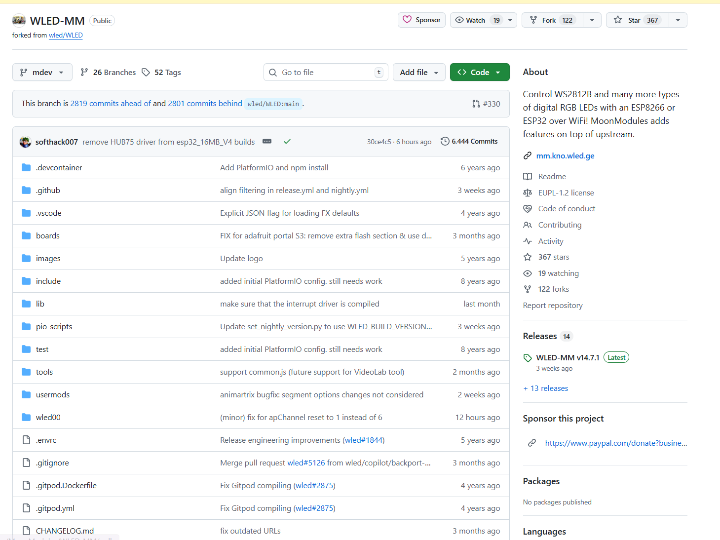Expand the Add file menu
Viewport: 720px width, 540px height.
click(x=420, y=72)
